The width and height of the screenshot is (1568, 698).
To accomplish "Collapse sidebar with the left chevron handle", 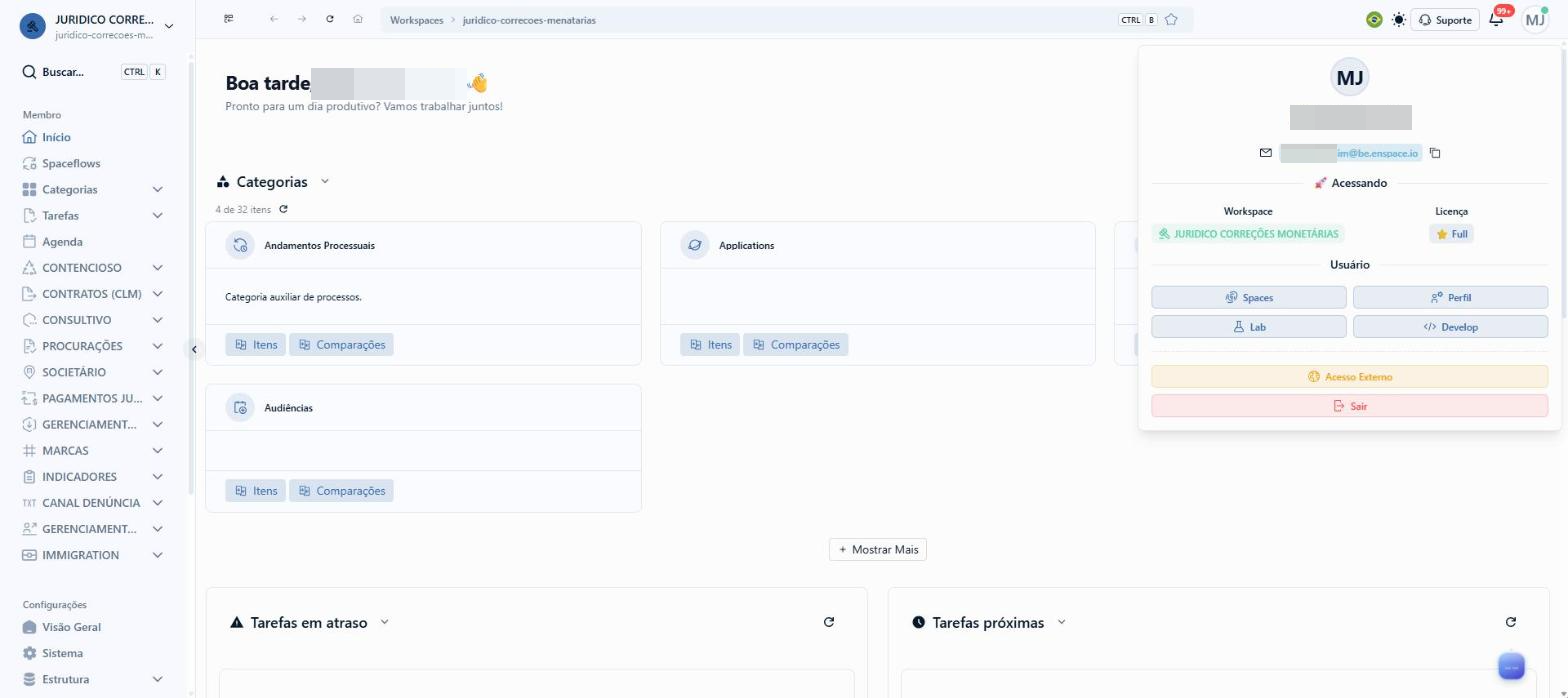I will tap(194, 349).
